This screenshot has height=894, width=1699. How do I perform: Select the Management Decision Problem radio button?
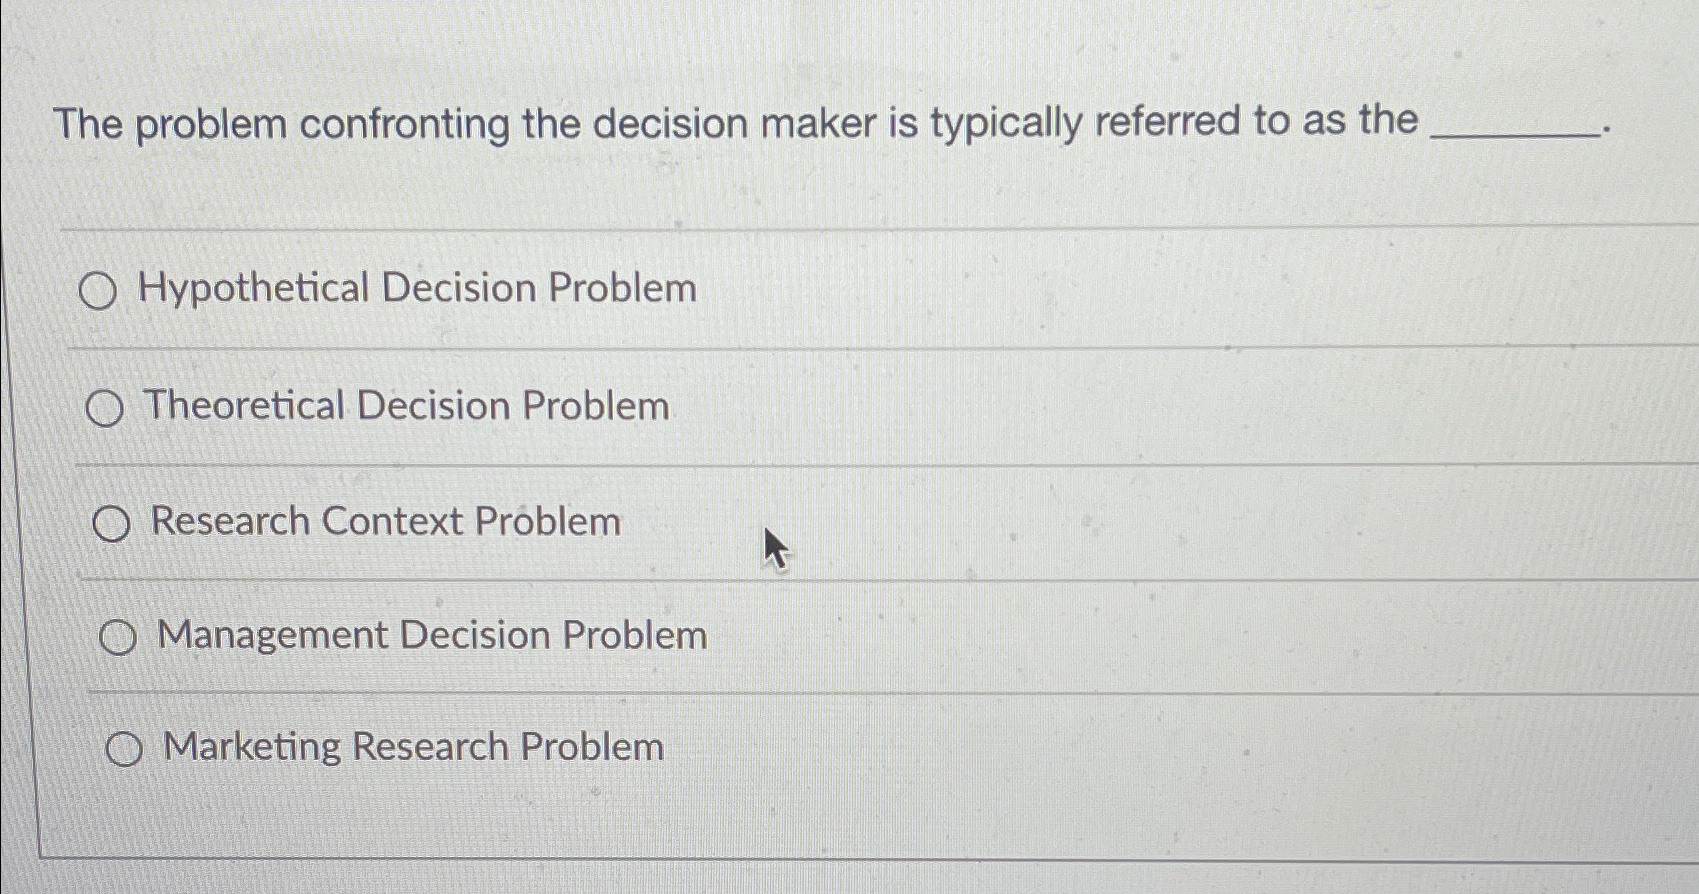[117, 634]
